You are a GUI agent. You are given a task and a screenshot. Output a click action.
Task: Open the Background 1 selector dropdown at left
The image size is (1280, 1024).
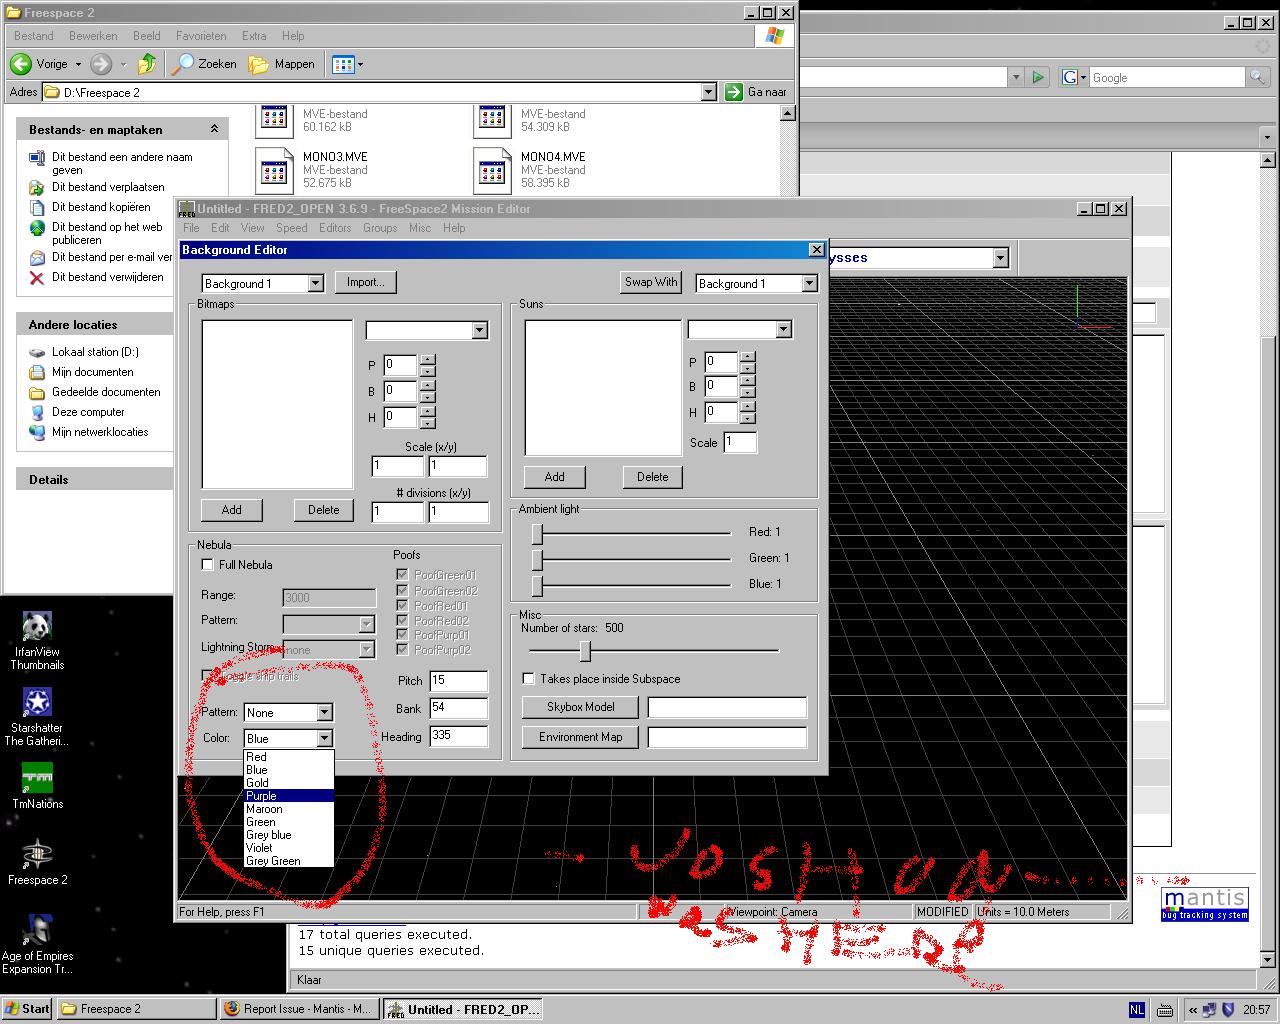coord(315,283)
